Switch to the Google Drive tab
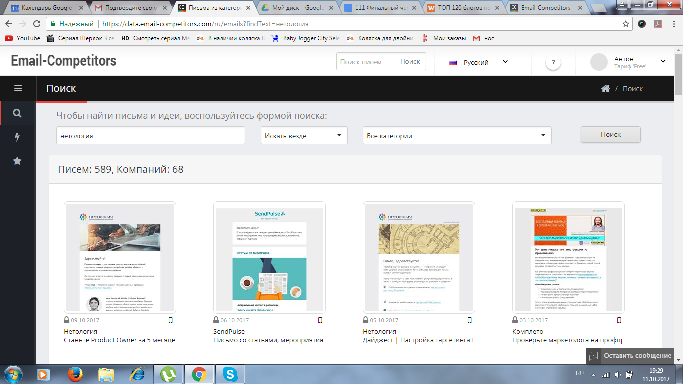The height and width of the screenshot is (384, 683). click(x=298, y=8)
